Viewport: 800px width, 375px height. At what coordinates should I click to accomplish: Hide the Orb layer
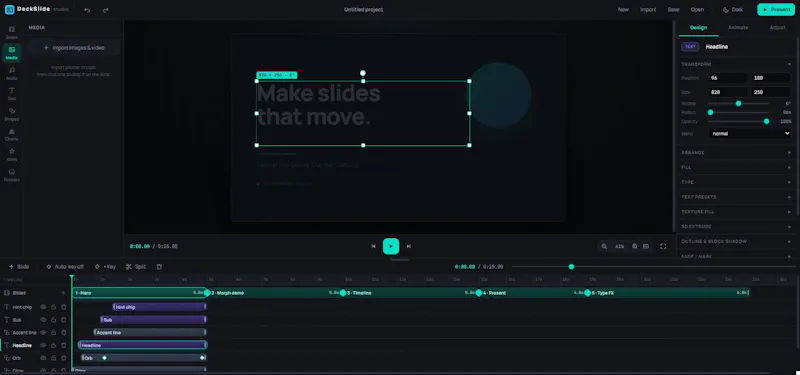(x=43, y=358)
